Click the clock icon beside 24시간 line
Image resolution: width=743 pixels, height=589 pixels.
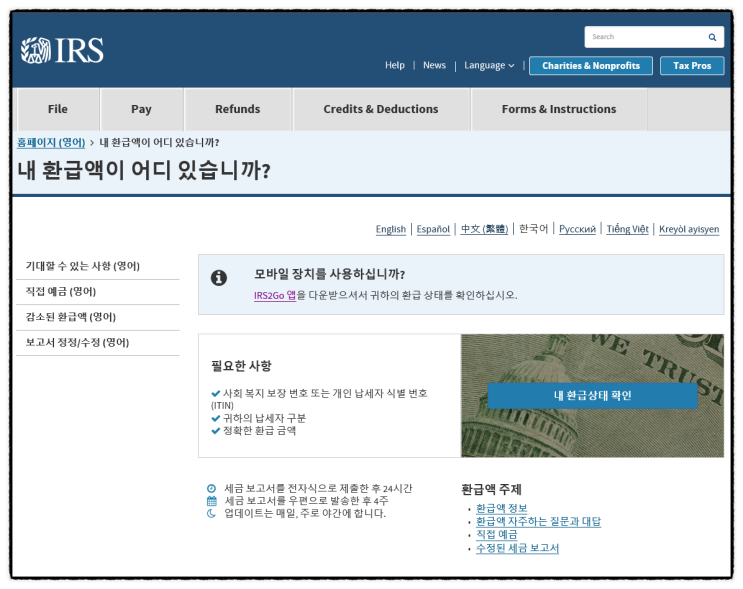pyautogui.click(x=211, y=489)
